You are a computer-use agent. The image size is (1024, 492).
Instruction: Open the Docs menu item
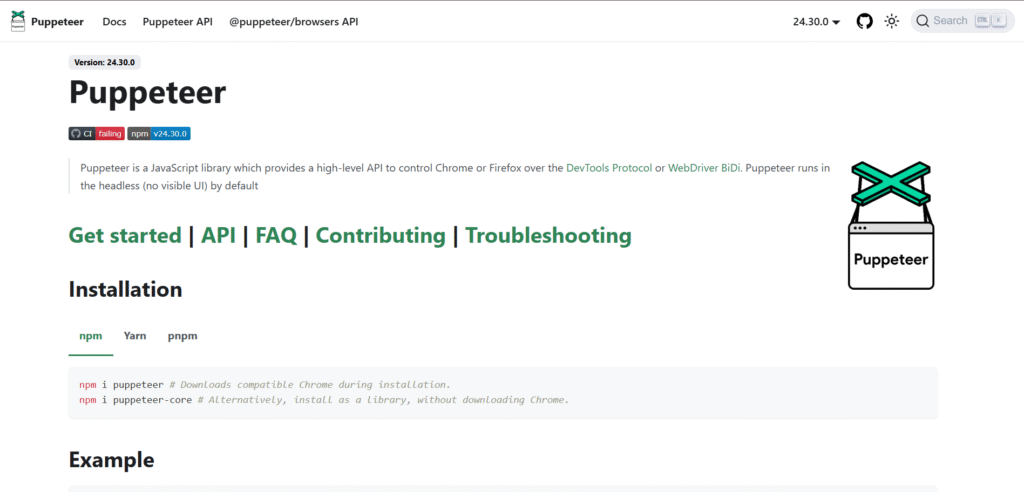114,21
